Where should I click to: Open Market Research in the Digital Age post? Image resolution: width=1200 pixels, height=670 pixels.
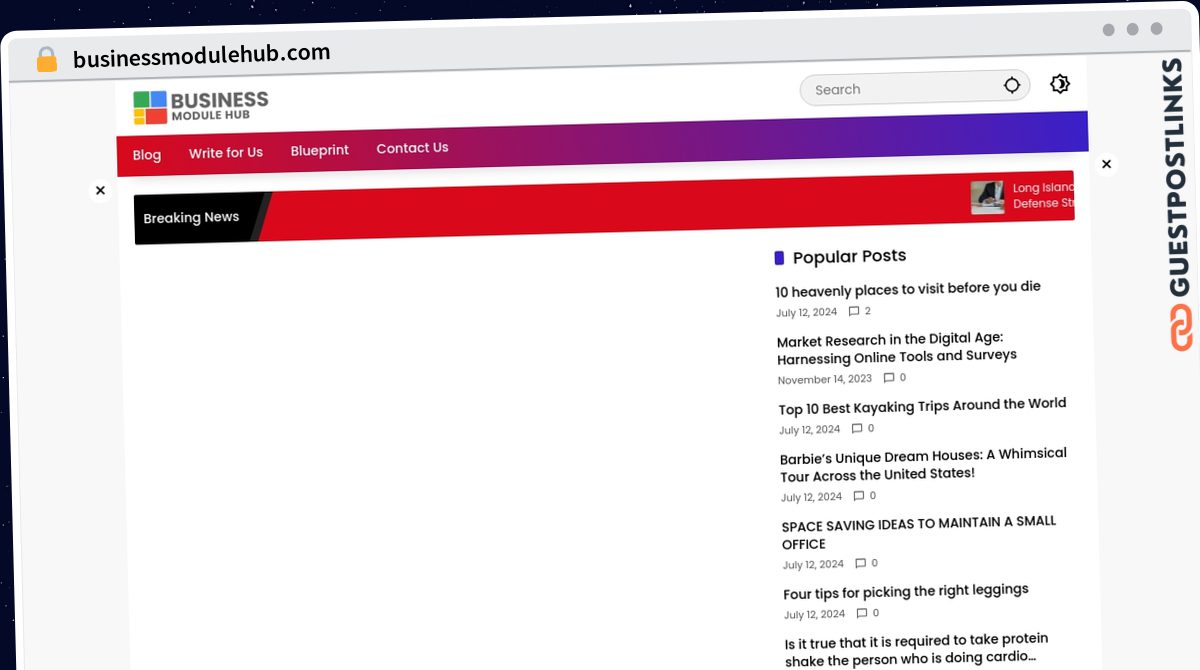click(896, 348)
